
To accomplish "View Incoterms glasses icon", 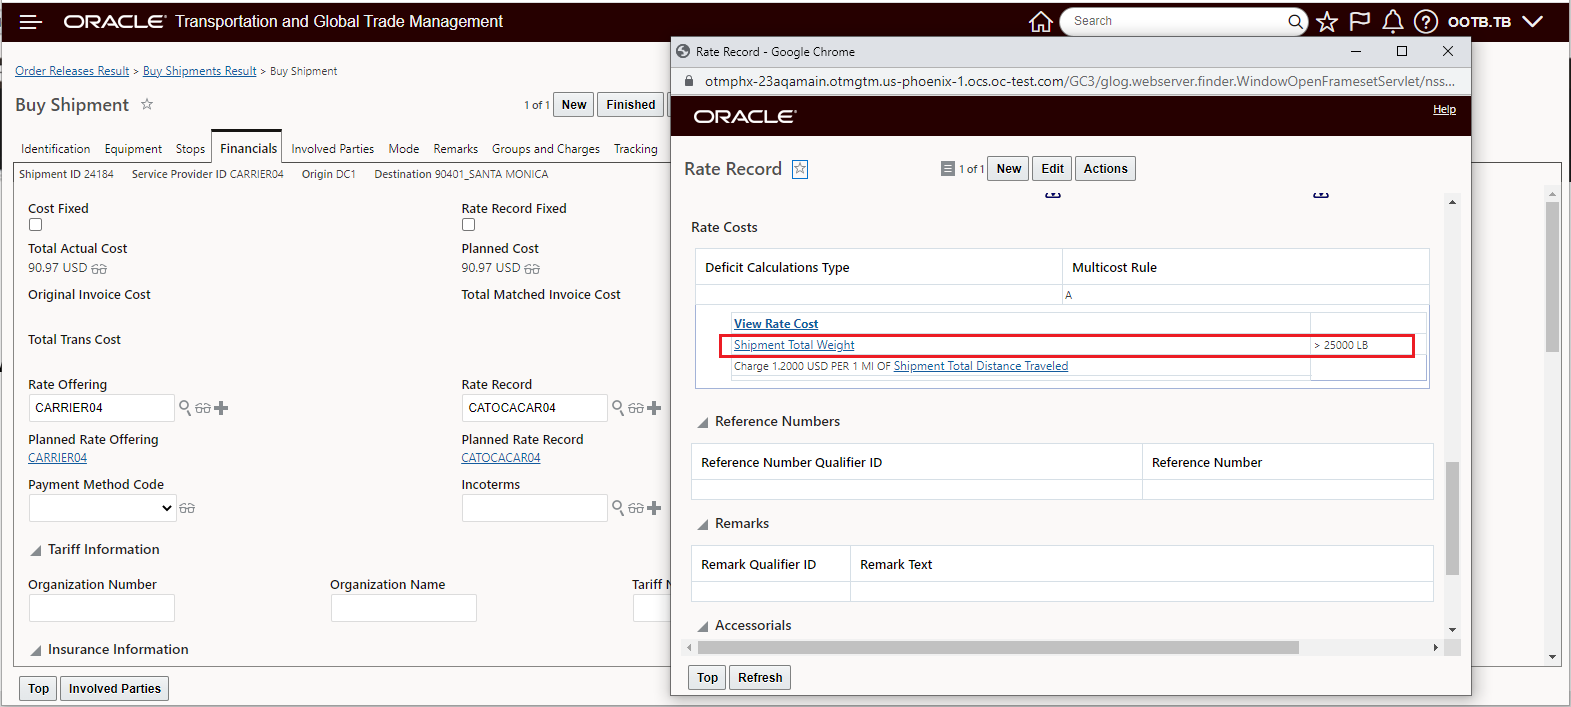I will click(x=636, y=509).
